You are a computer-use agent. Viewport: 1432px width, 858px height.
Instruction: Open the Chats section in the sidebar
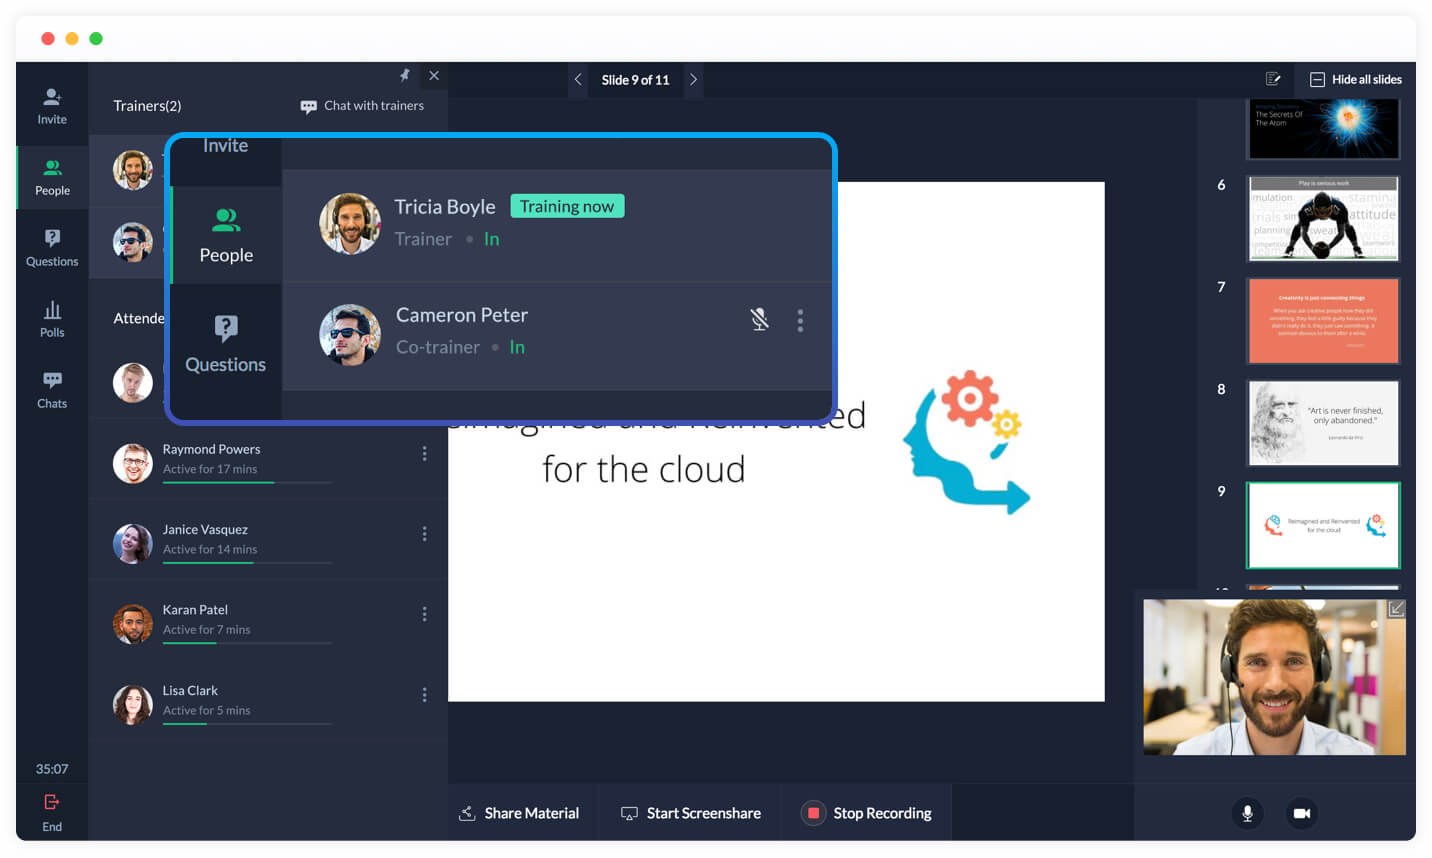click(x=52, y=390)
